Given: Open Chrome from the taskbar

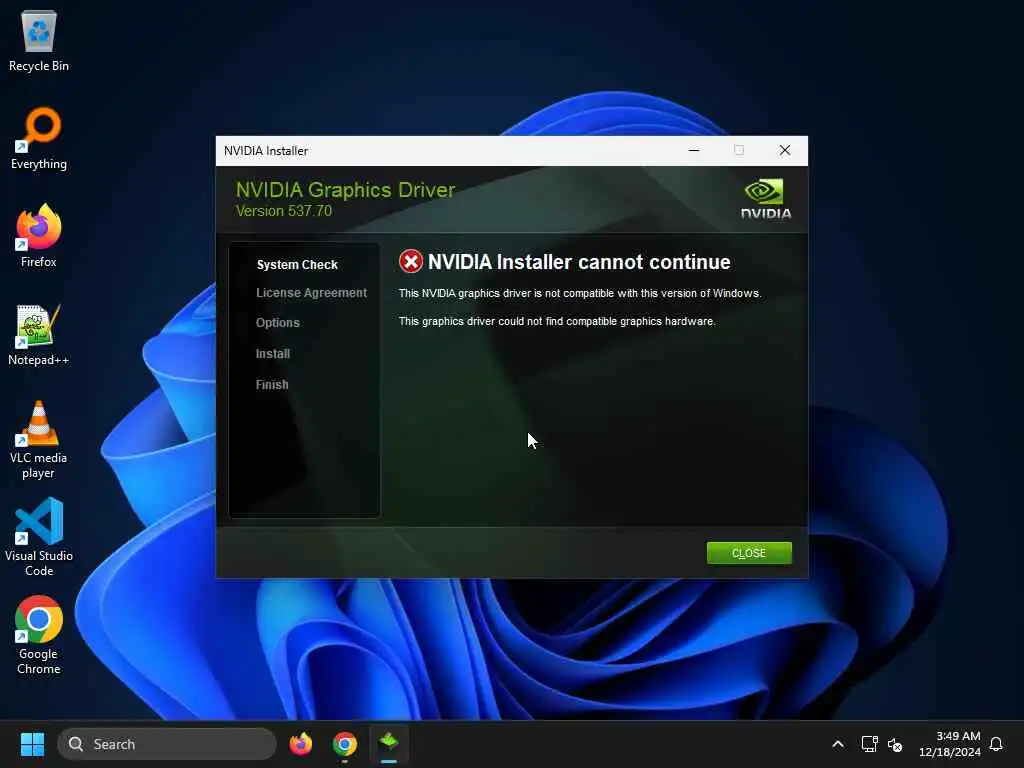Looking at the screenshot, I should (345, 744).
